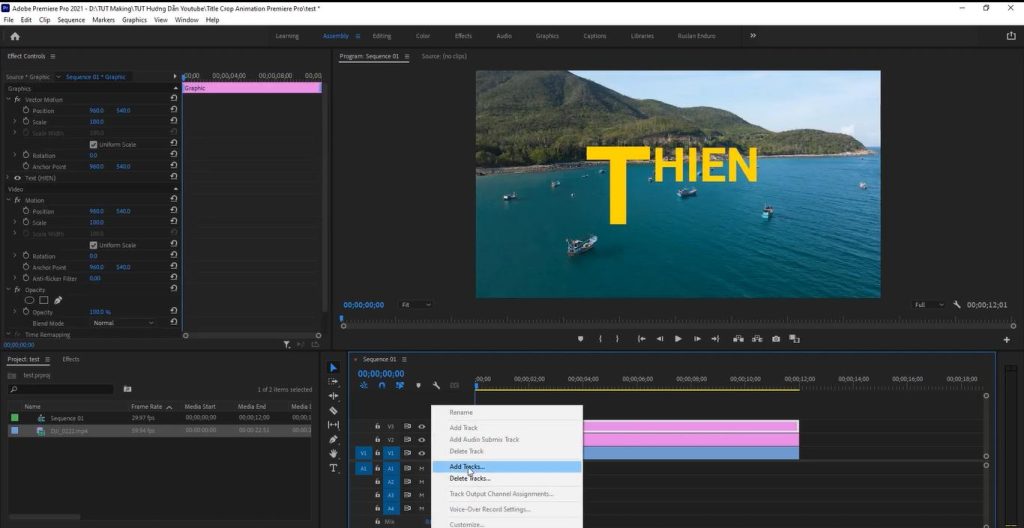Toggle Position stopwatch under Vector Motion
1024x528 pixels.
coord(26,110)
